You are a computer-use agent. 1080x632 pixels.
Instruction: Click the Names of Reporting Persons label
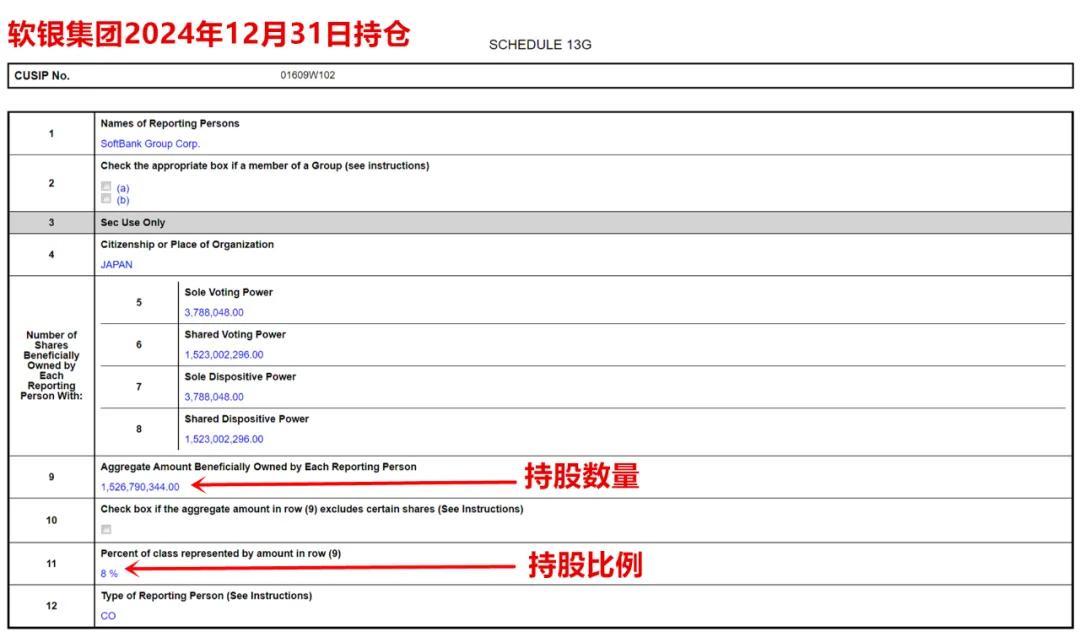pyautogui.click(x=170, y=123)
